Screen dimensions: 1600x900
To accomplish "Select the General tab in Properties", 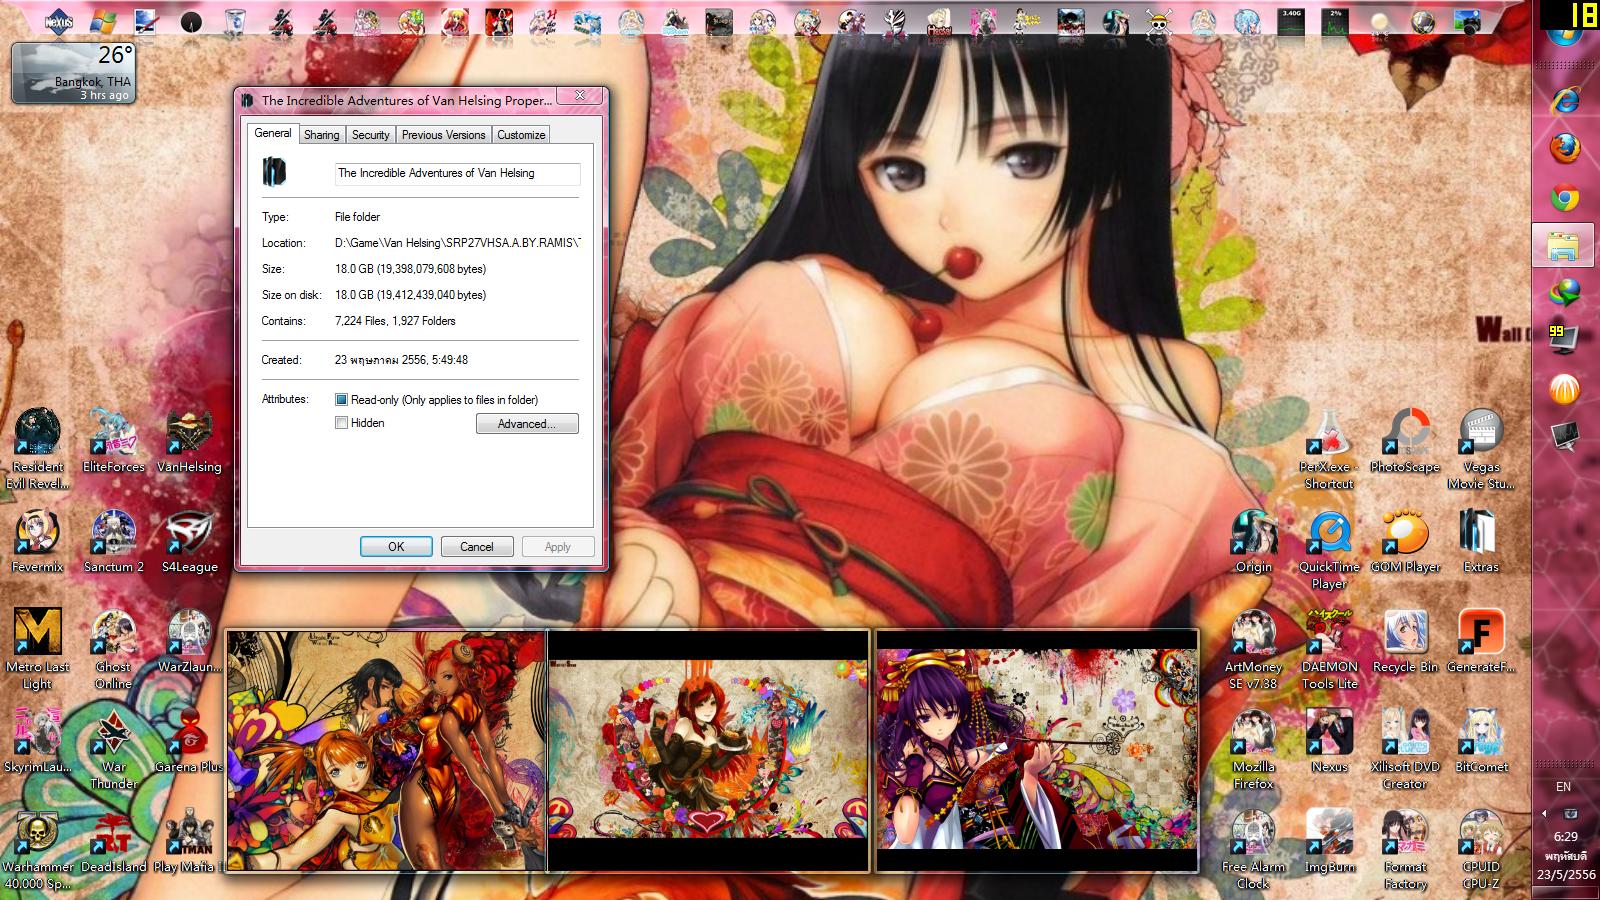I will pyautogui.click(x=272, y=133).
